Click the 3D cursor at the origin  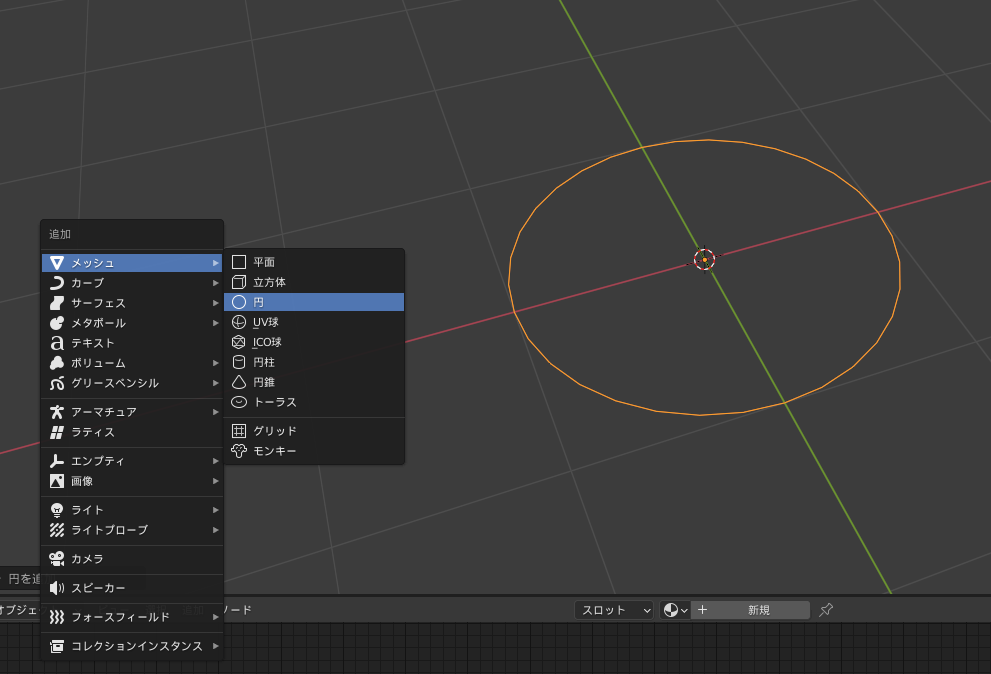coord(705,259)
